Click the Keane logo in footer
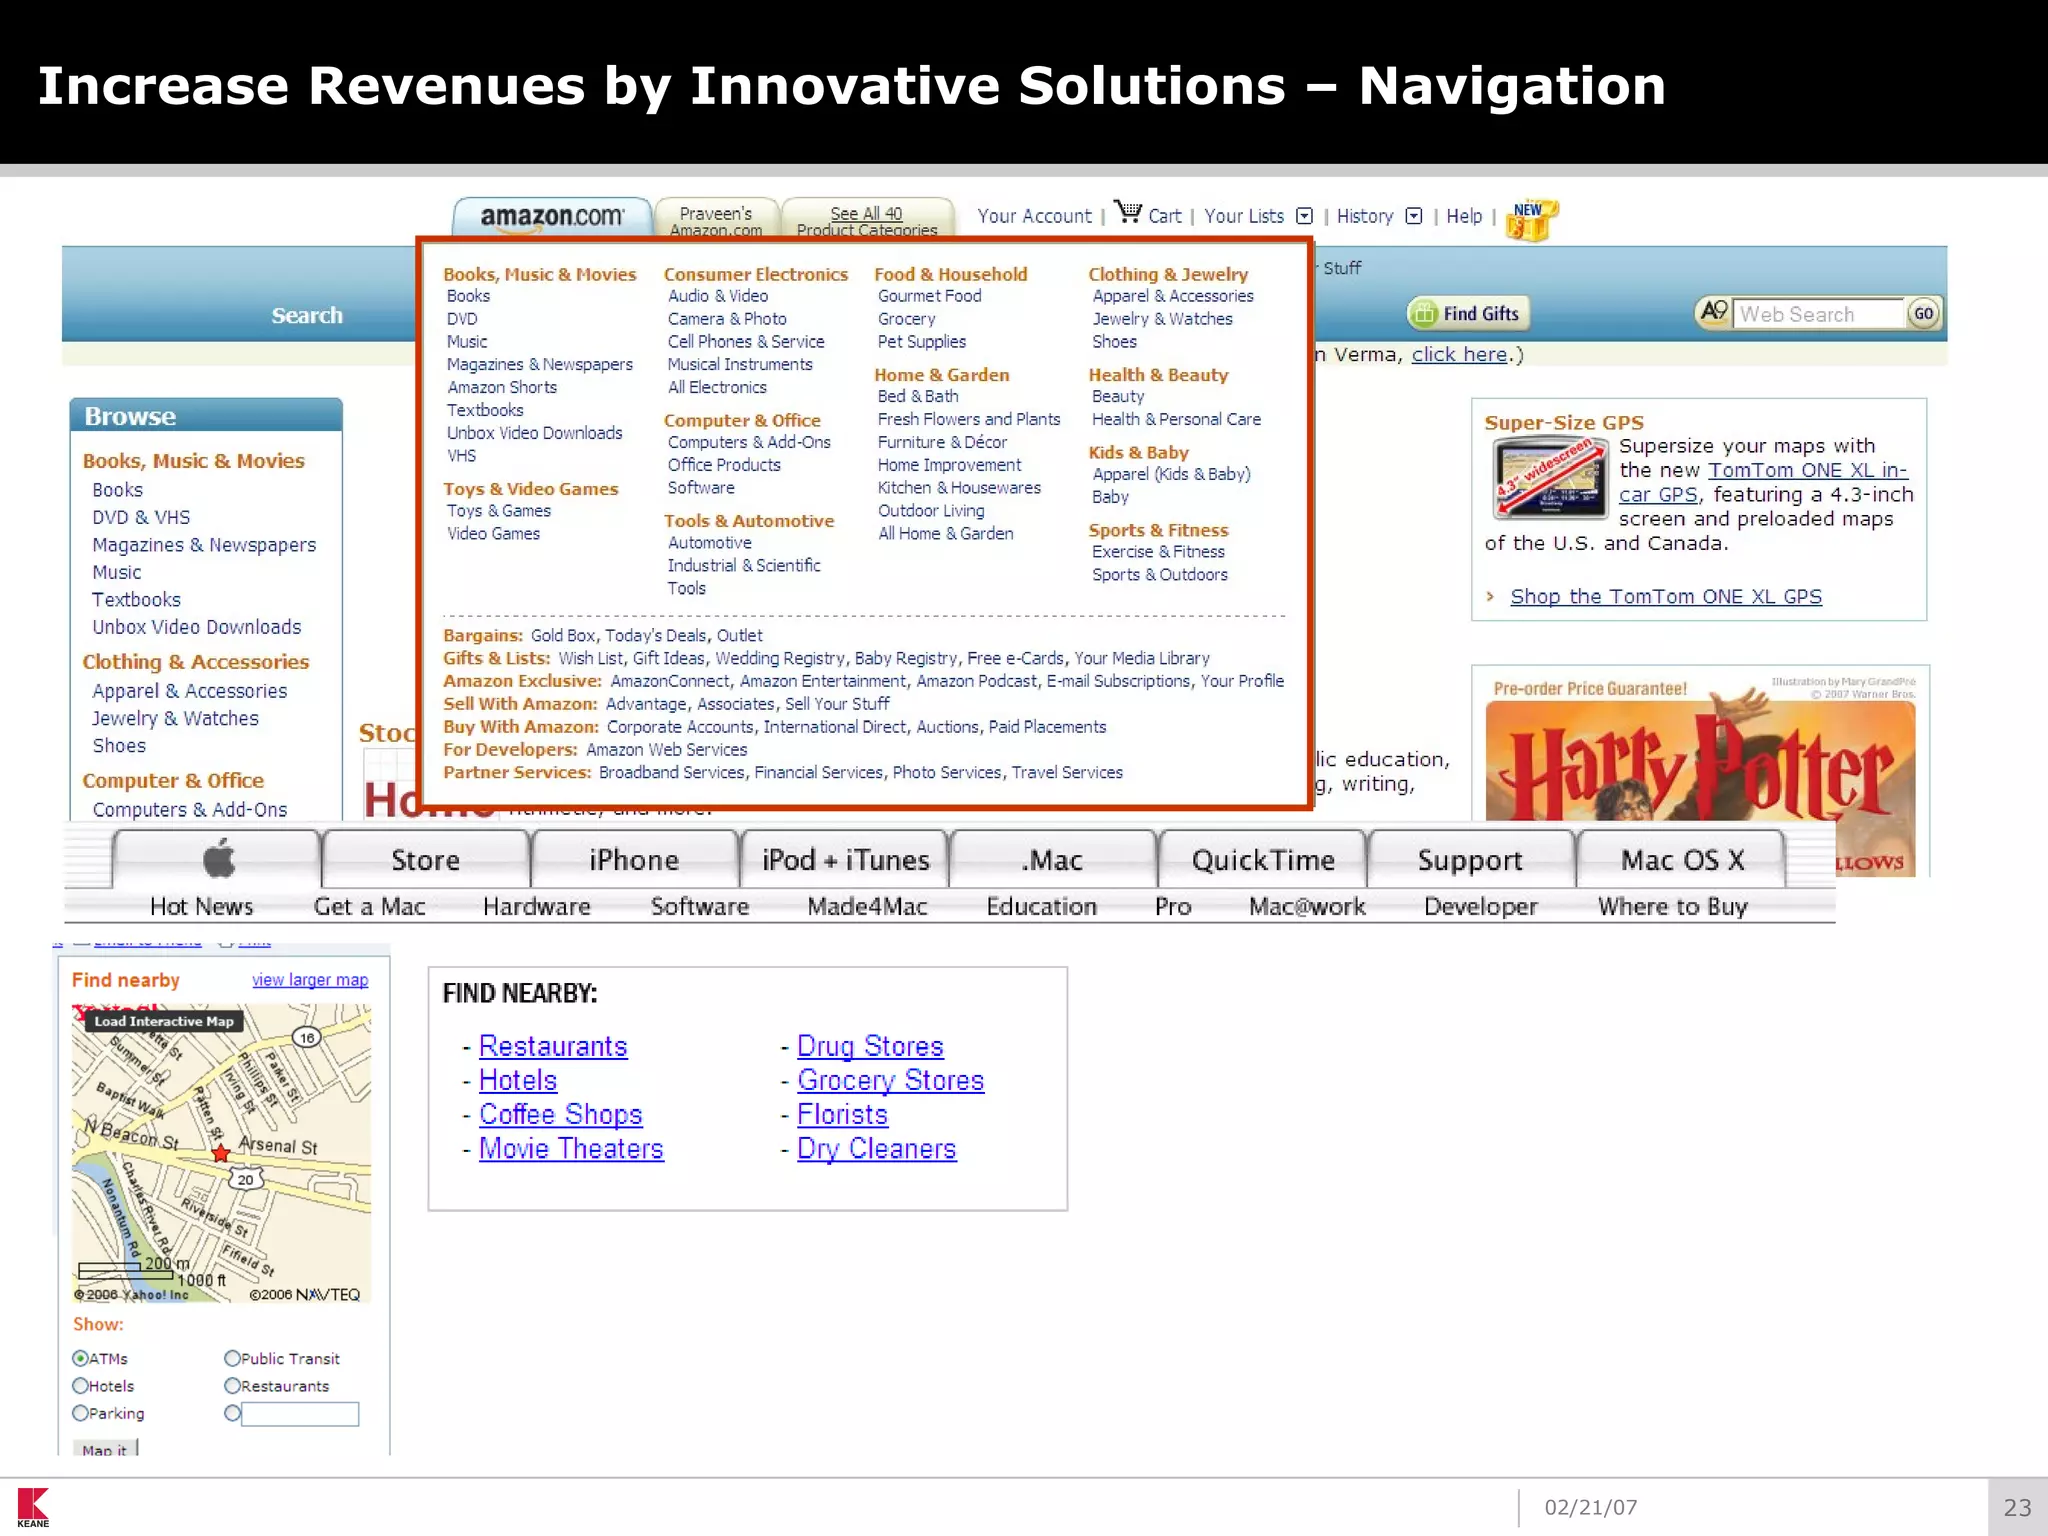This screenshot has width=2048, height=1536. point(33,1507)
